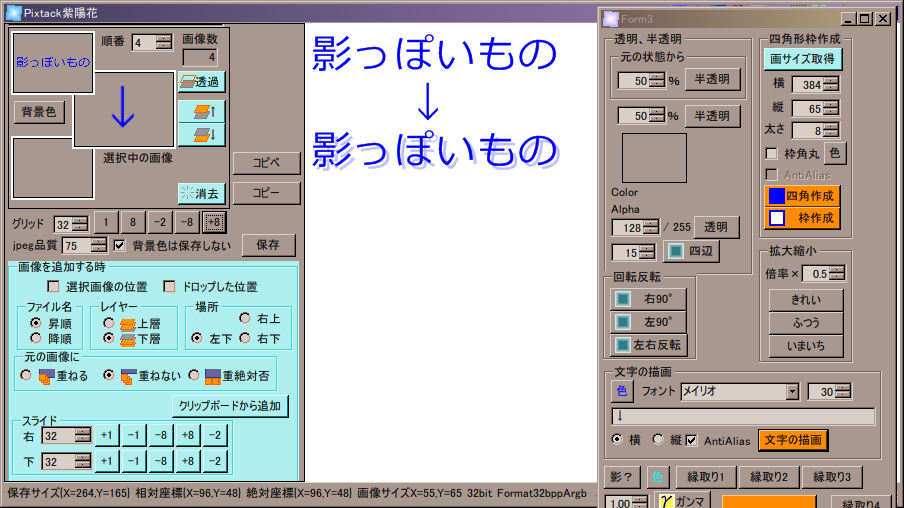
Task: Select 右上 location radio button
Action: (245, 318)
